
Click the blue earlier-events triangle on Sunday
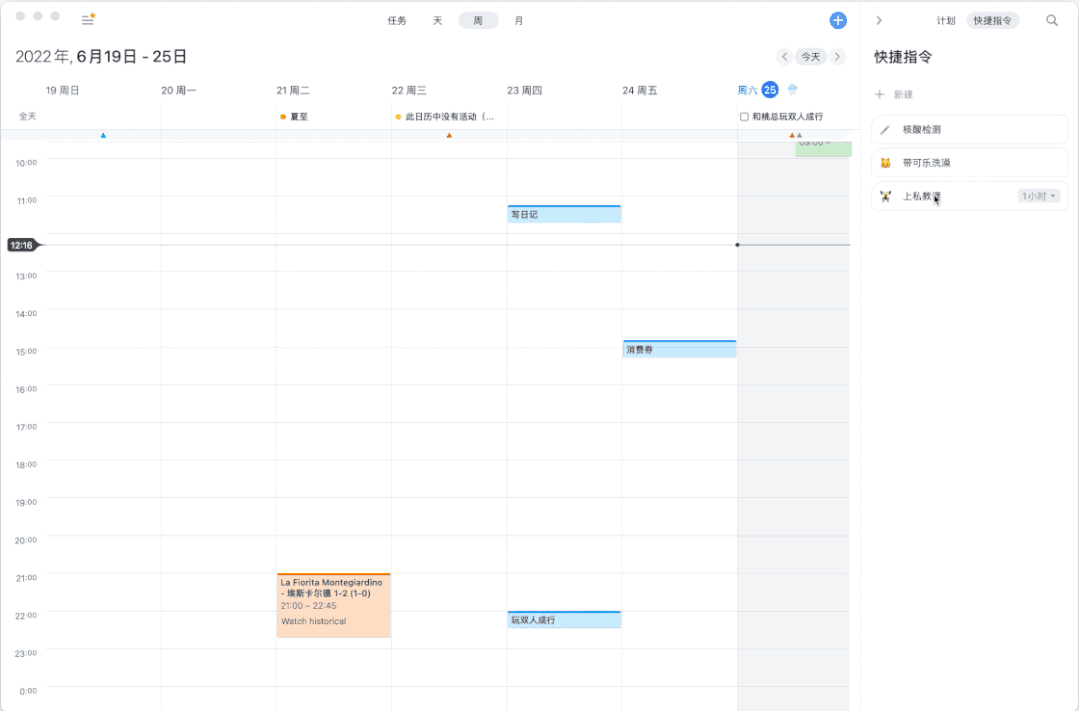coord(103,136)
